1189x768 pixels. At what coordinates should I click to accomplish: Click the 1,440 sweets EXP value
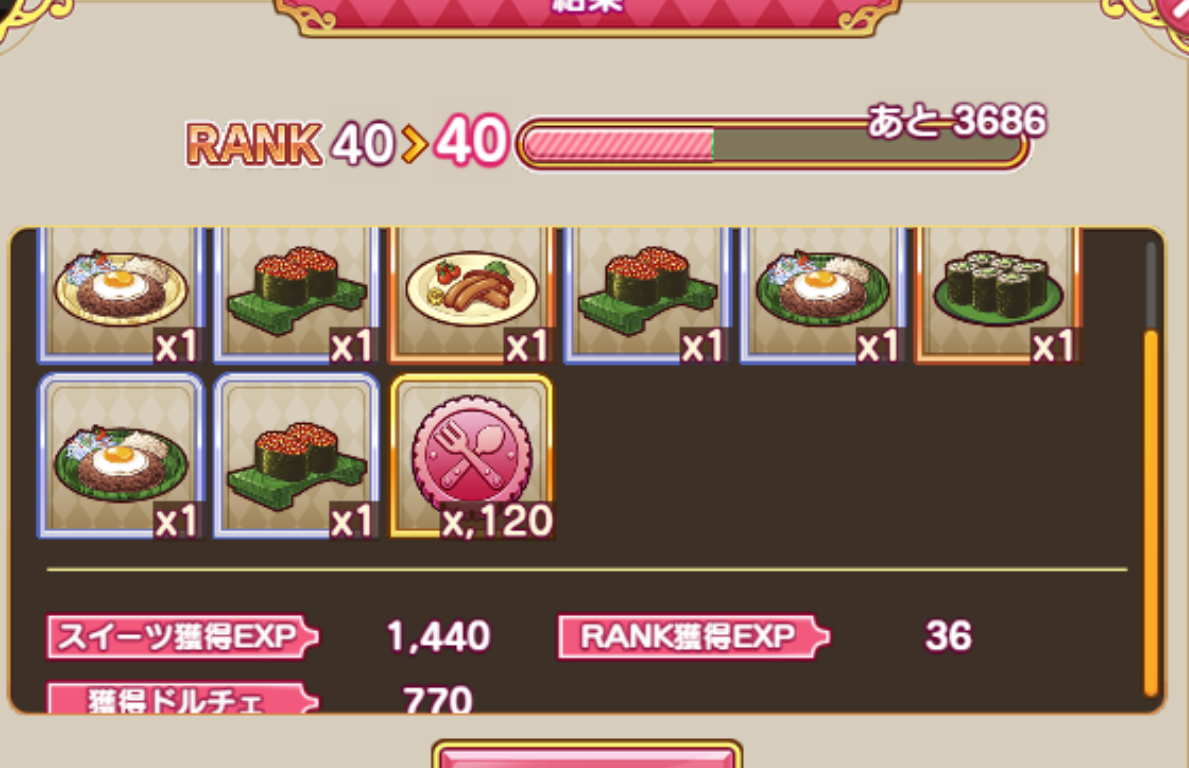pyautogui.click(x=438, y=636)
